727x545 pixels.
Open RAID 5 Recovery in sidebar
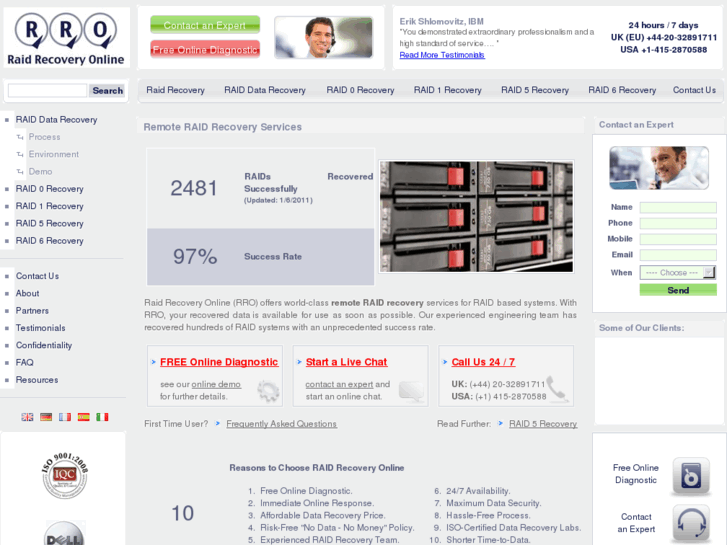click(50, 224)
